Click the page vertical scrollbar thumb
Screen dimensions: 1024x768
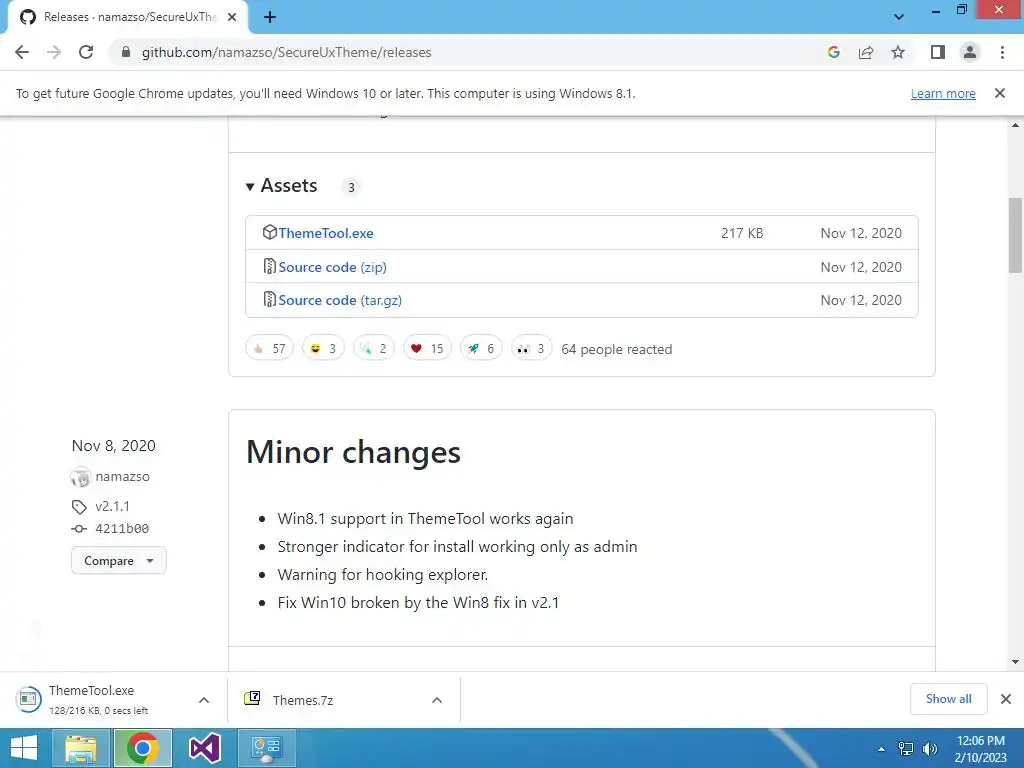coord(1015,235)
